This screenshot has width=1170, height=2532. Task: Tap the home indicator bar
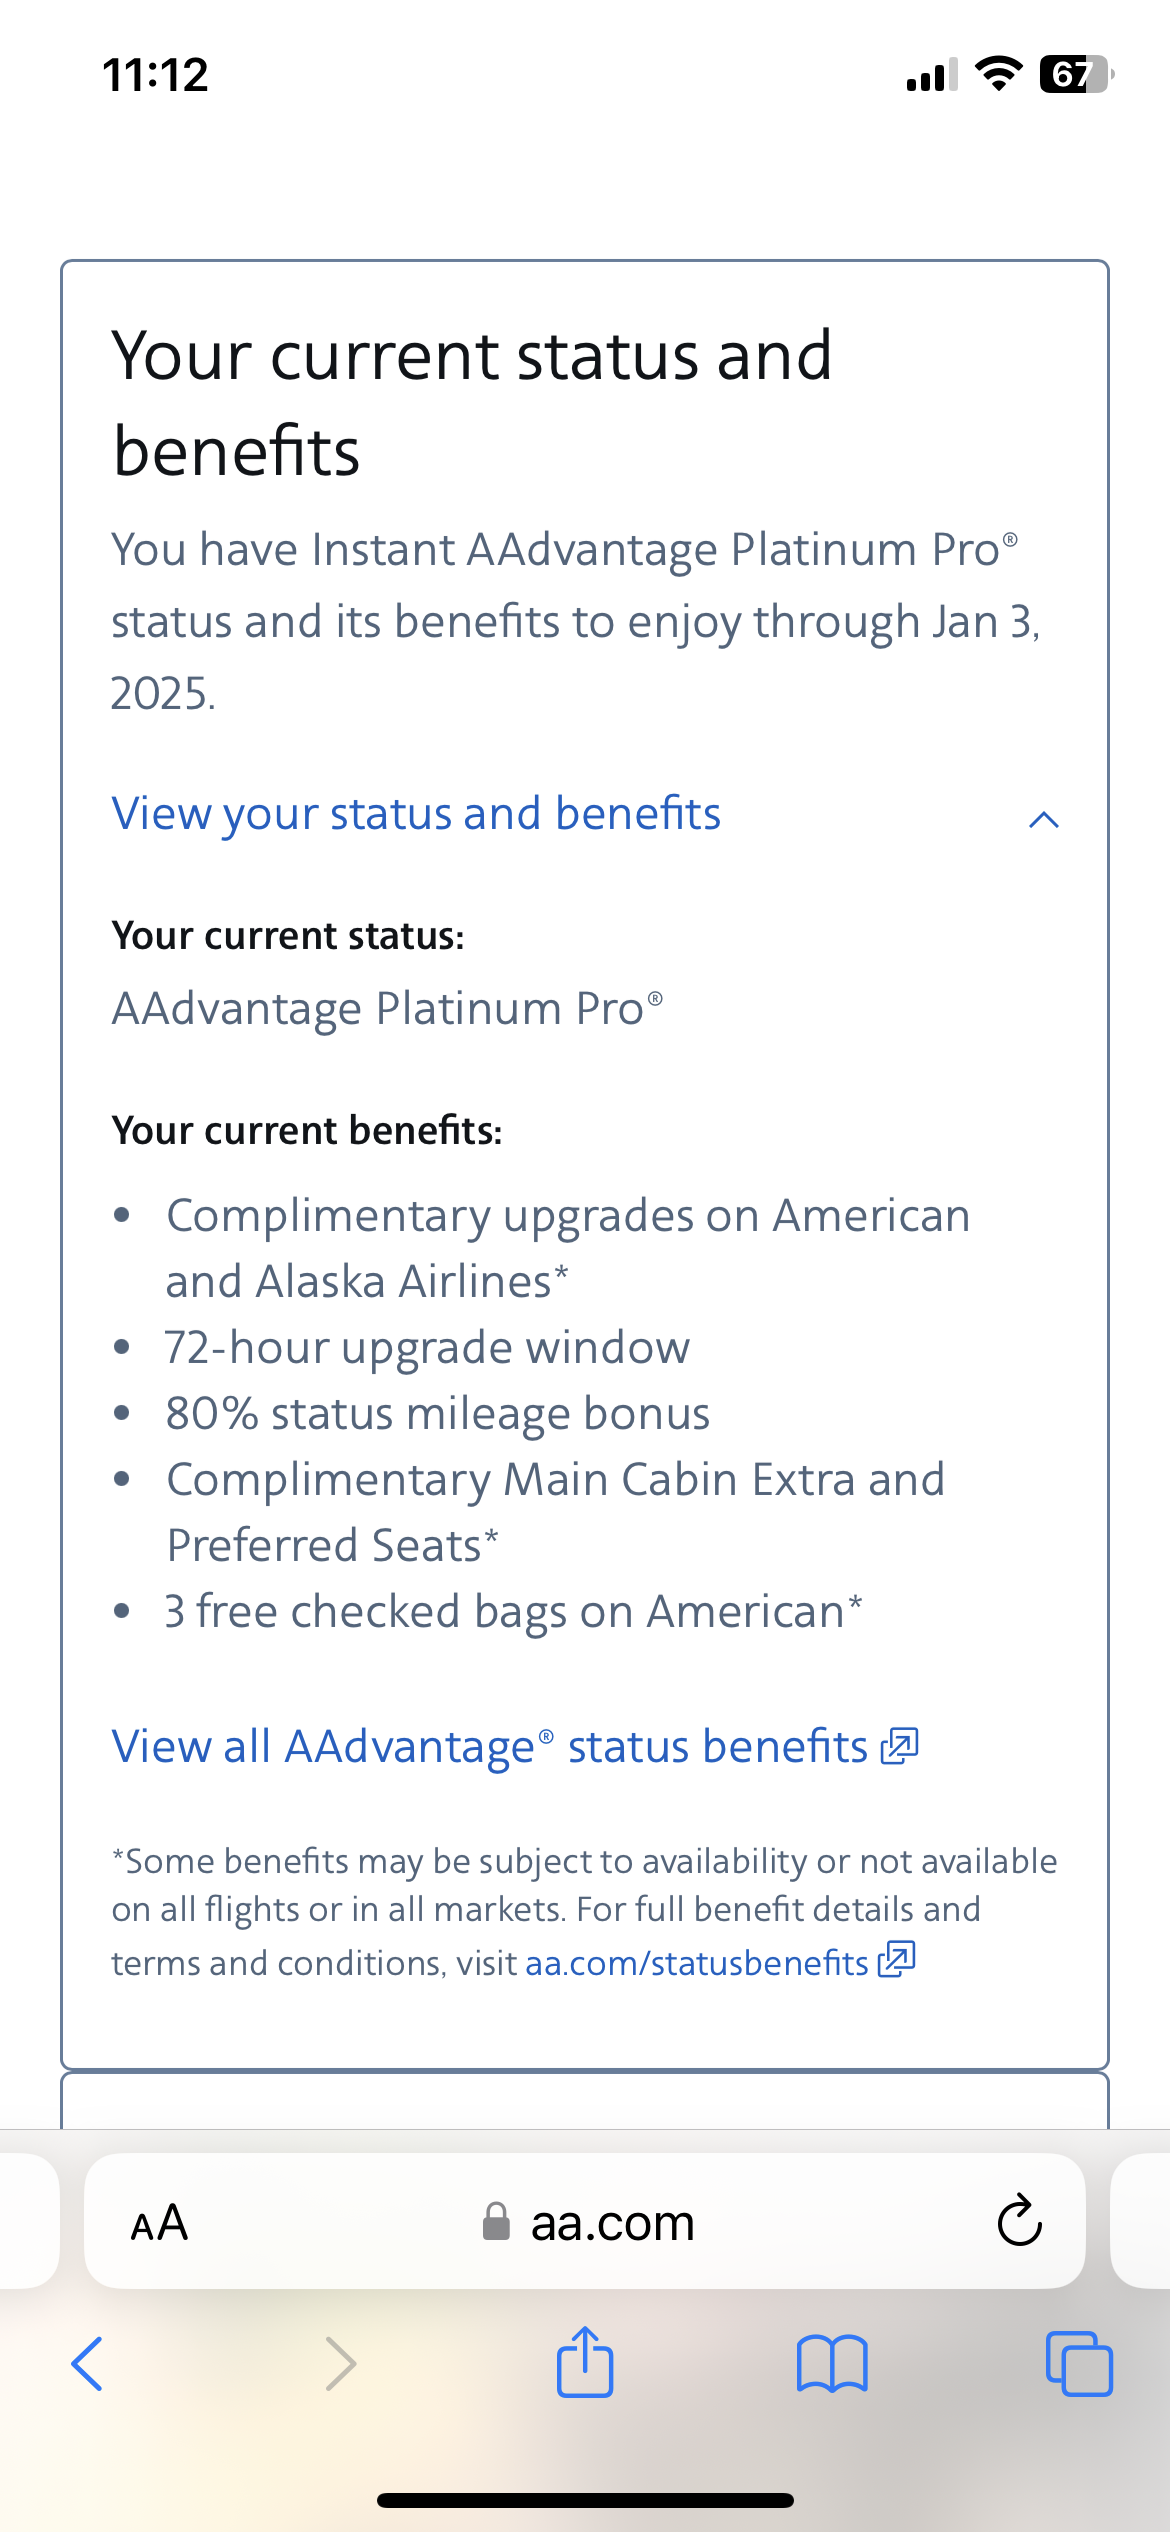585,2500
